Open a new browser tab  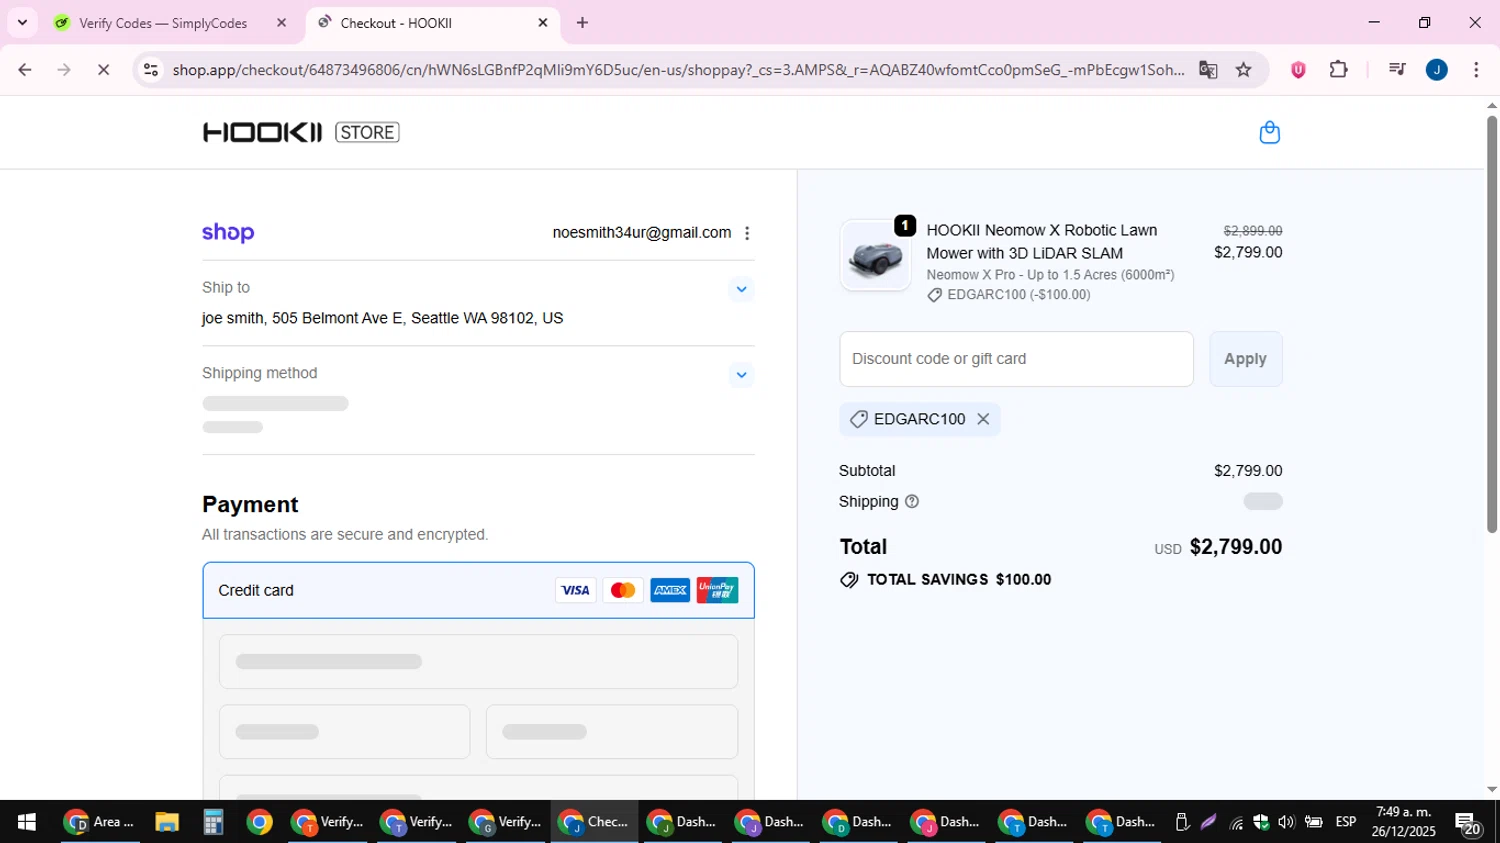583,23
